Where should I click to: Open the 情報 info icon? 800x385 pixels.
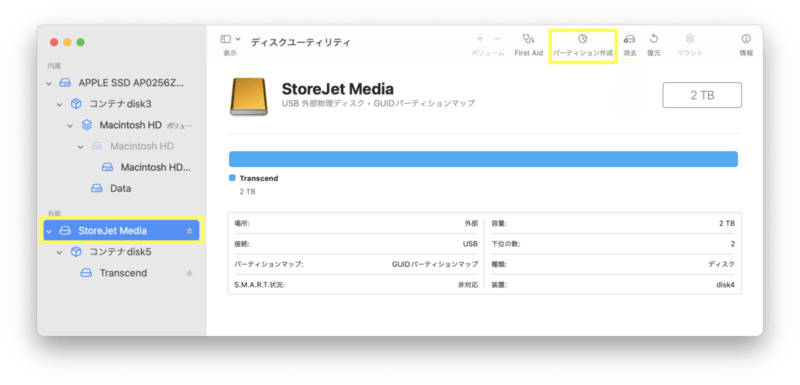(746, 45)
